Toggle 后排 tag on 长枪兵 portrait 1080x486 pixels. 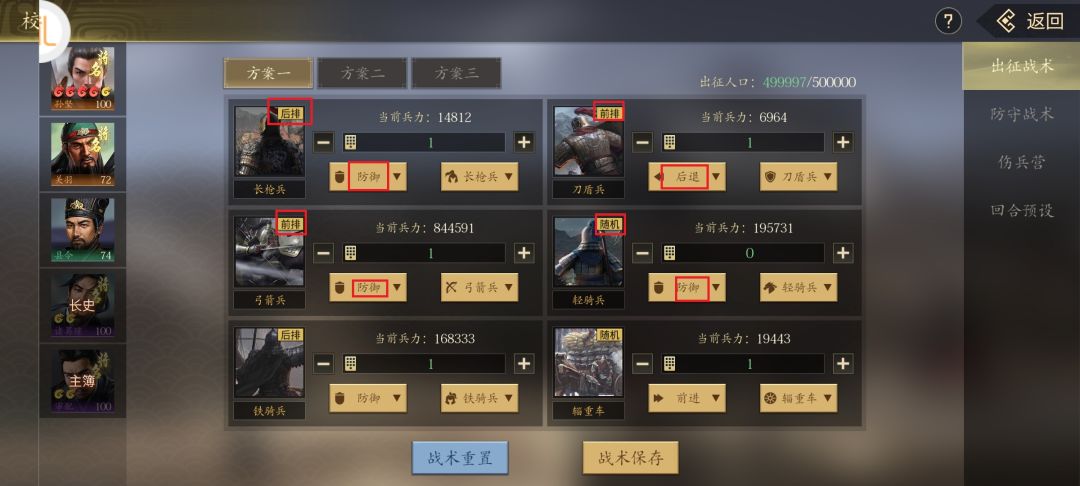pos(290,113)
